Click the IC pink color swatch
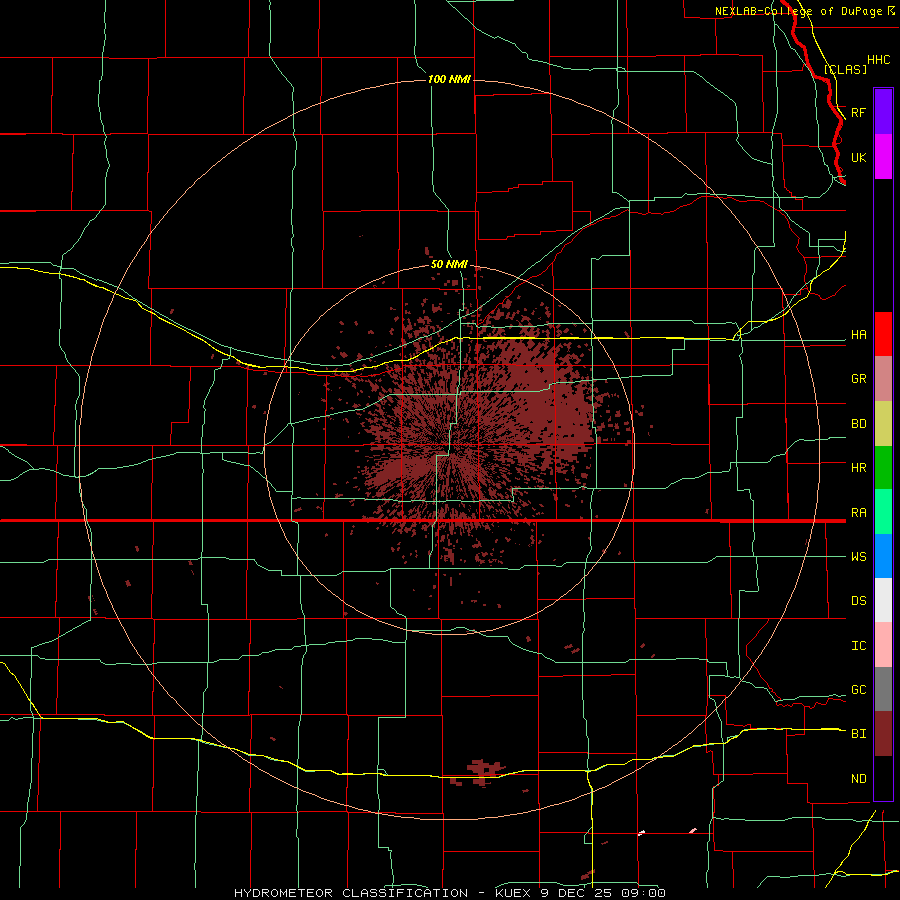The width and height of the screenshot is (900, 900). coord(883,645)
